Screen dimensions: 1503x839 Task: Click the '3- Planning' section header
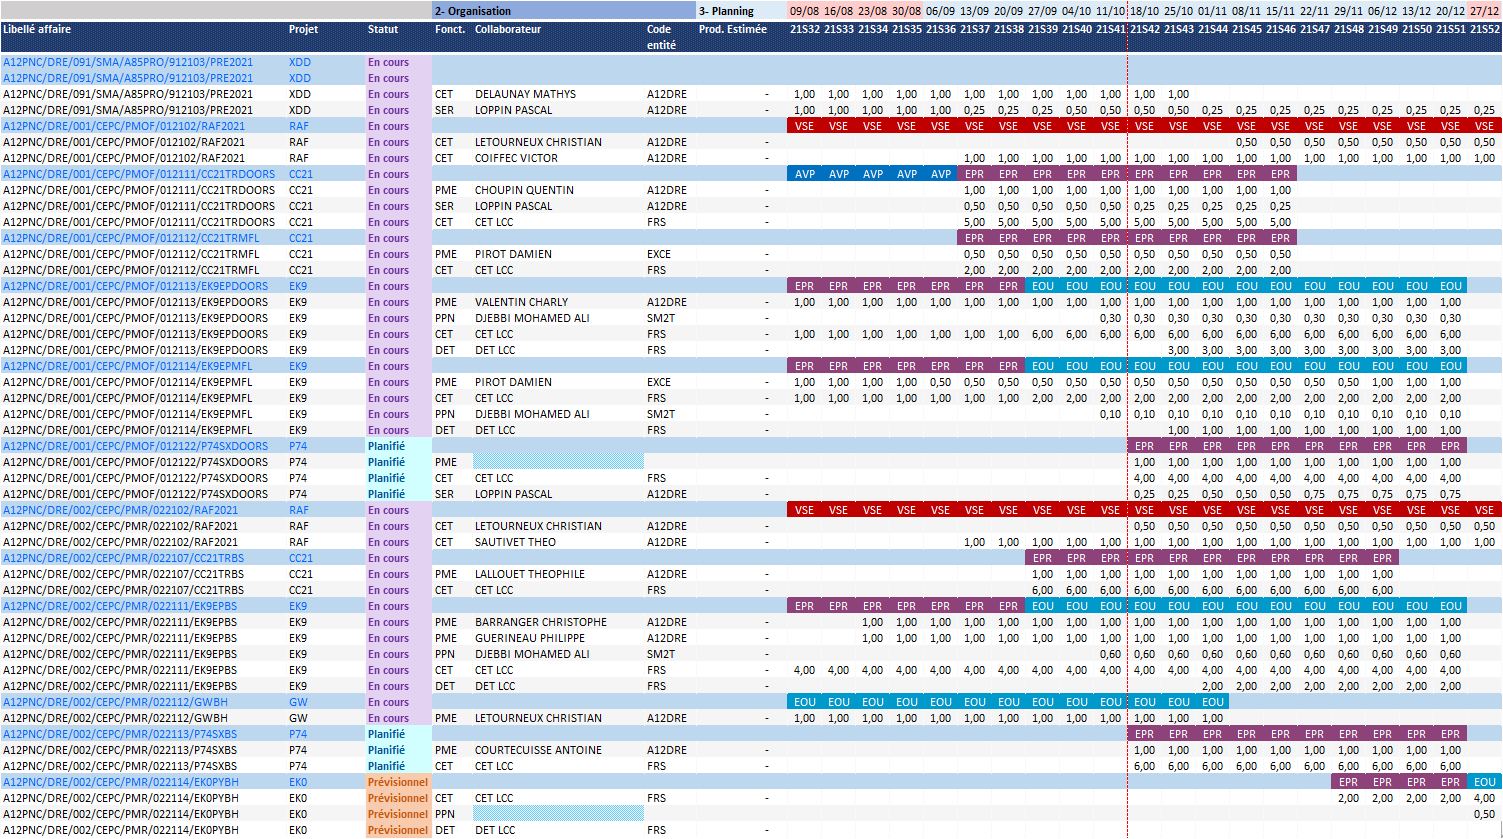(727, 11)
